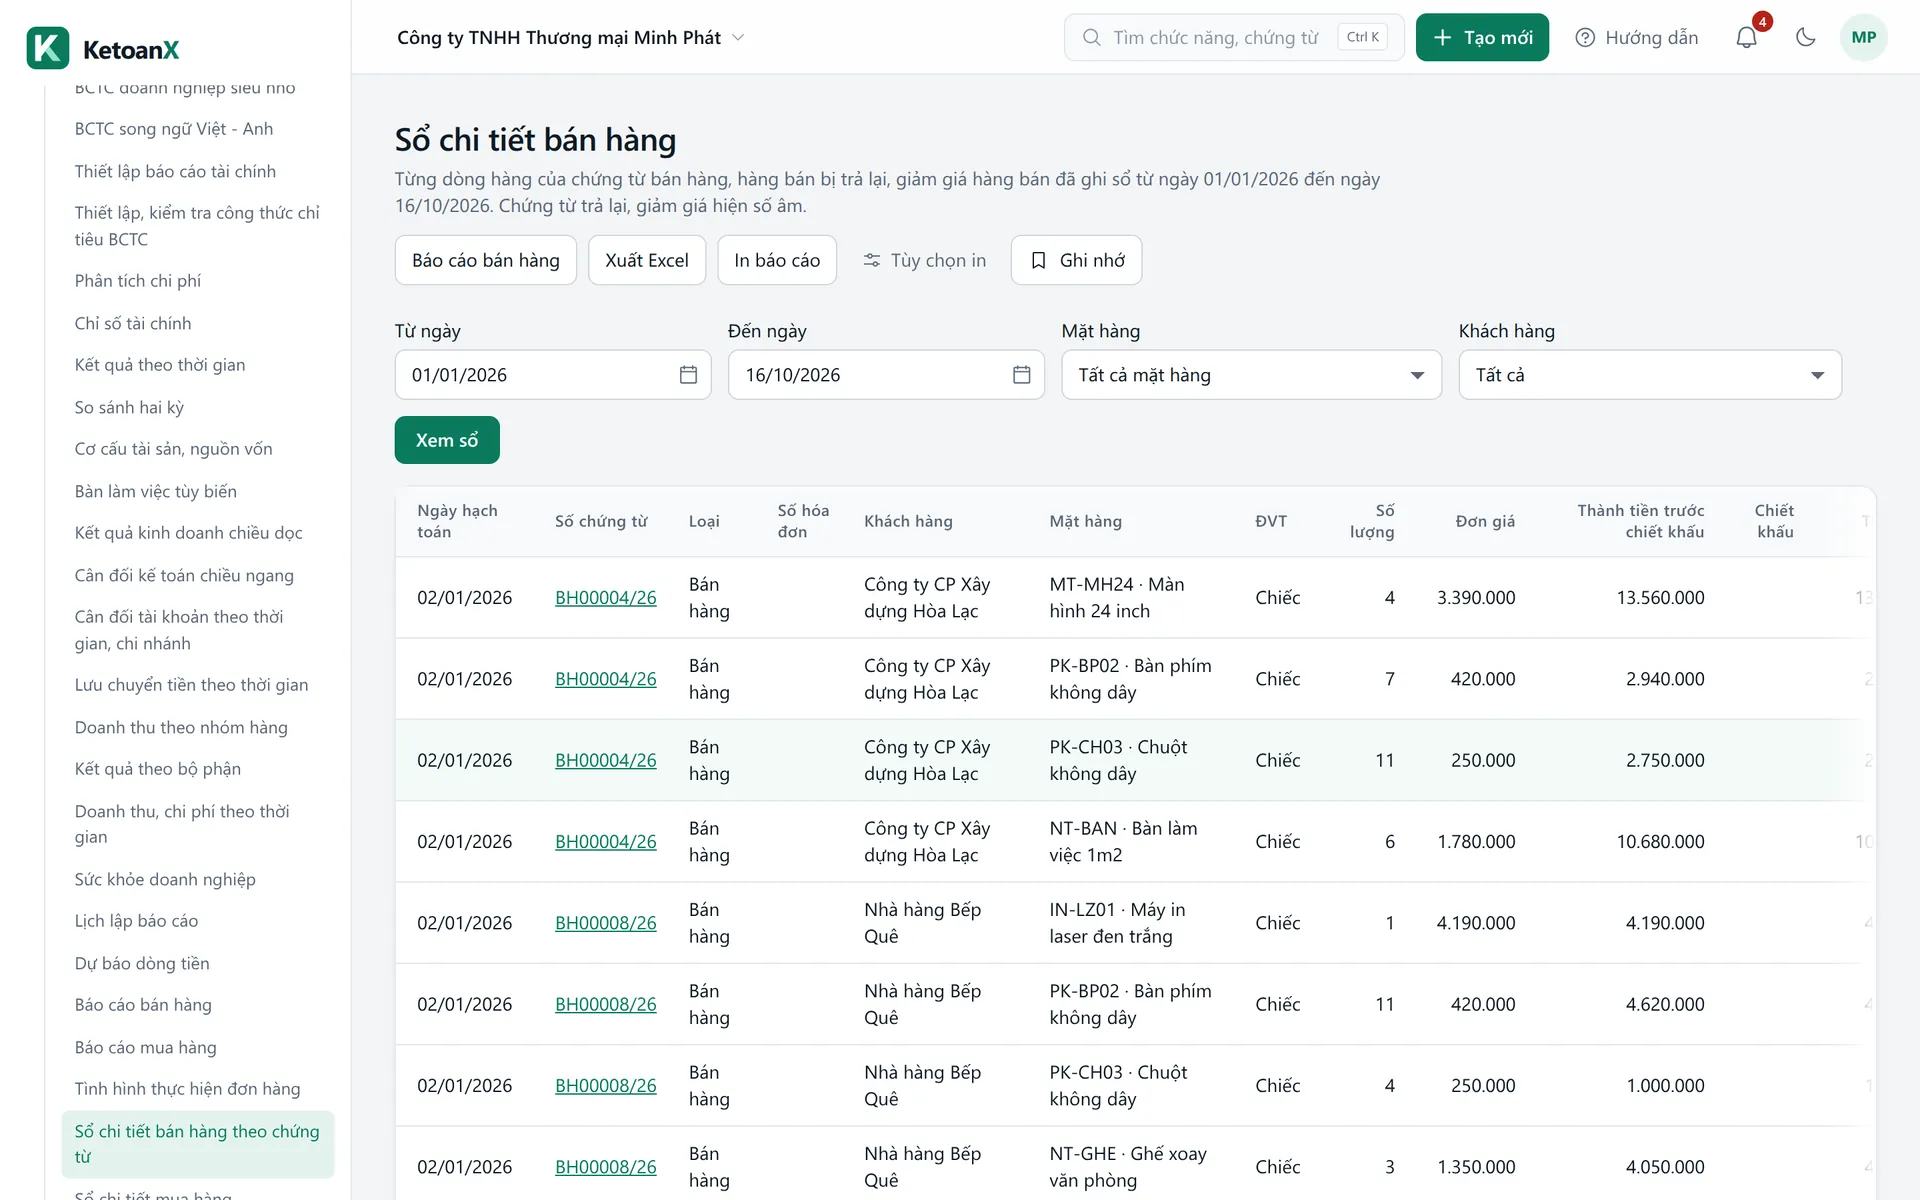1920x1200 pixels.
Task: Open BH00008/26 link for Ghế xoay row
Action: click(x=606, y=1167)
